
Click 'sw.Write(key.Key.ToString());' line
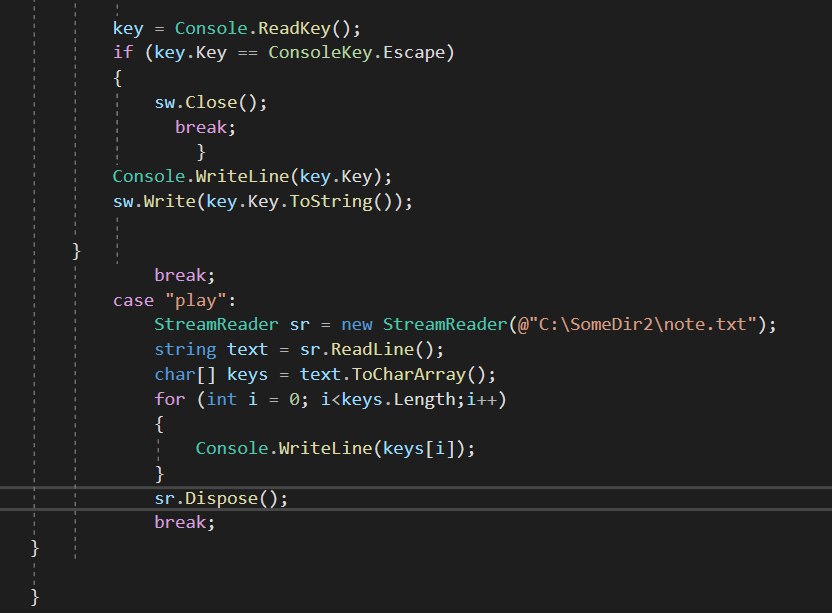click(262, 201)
